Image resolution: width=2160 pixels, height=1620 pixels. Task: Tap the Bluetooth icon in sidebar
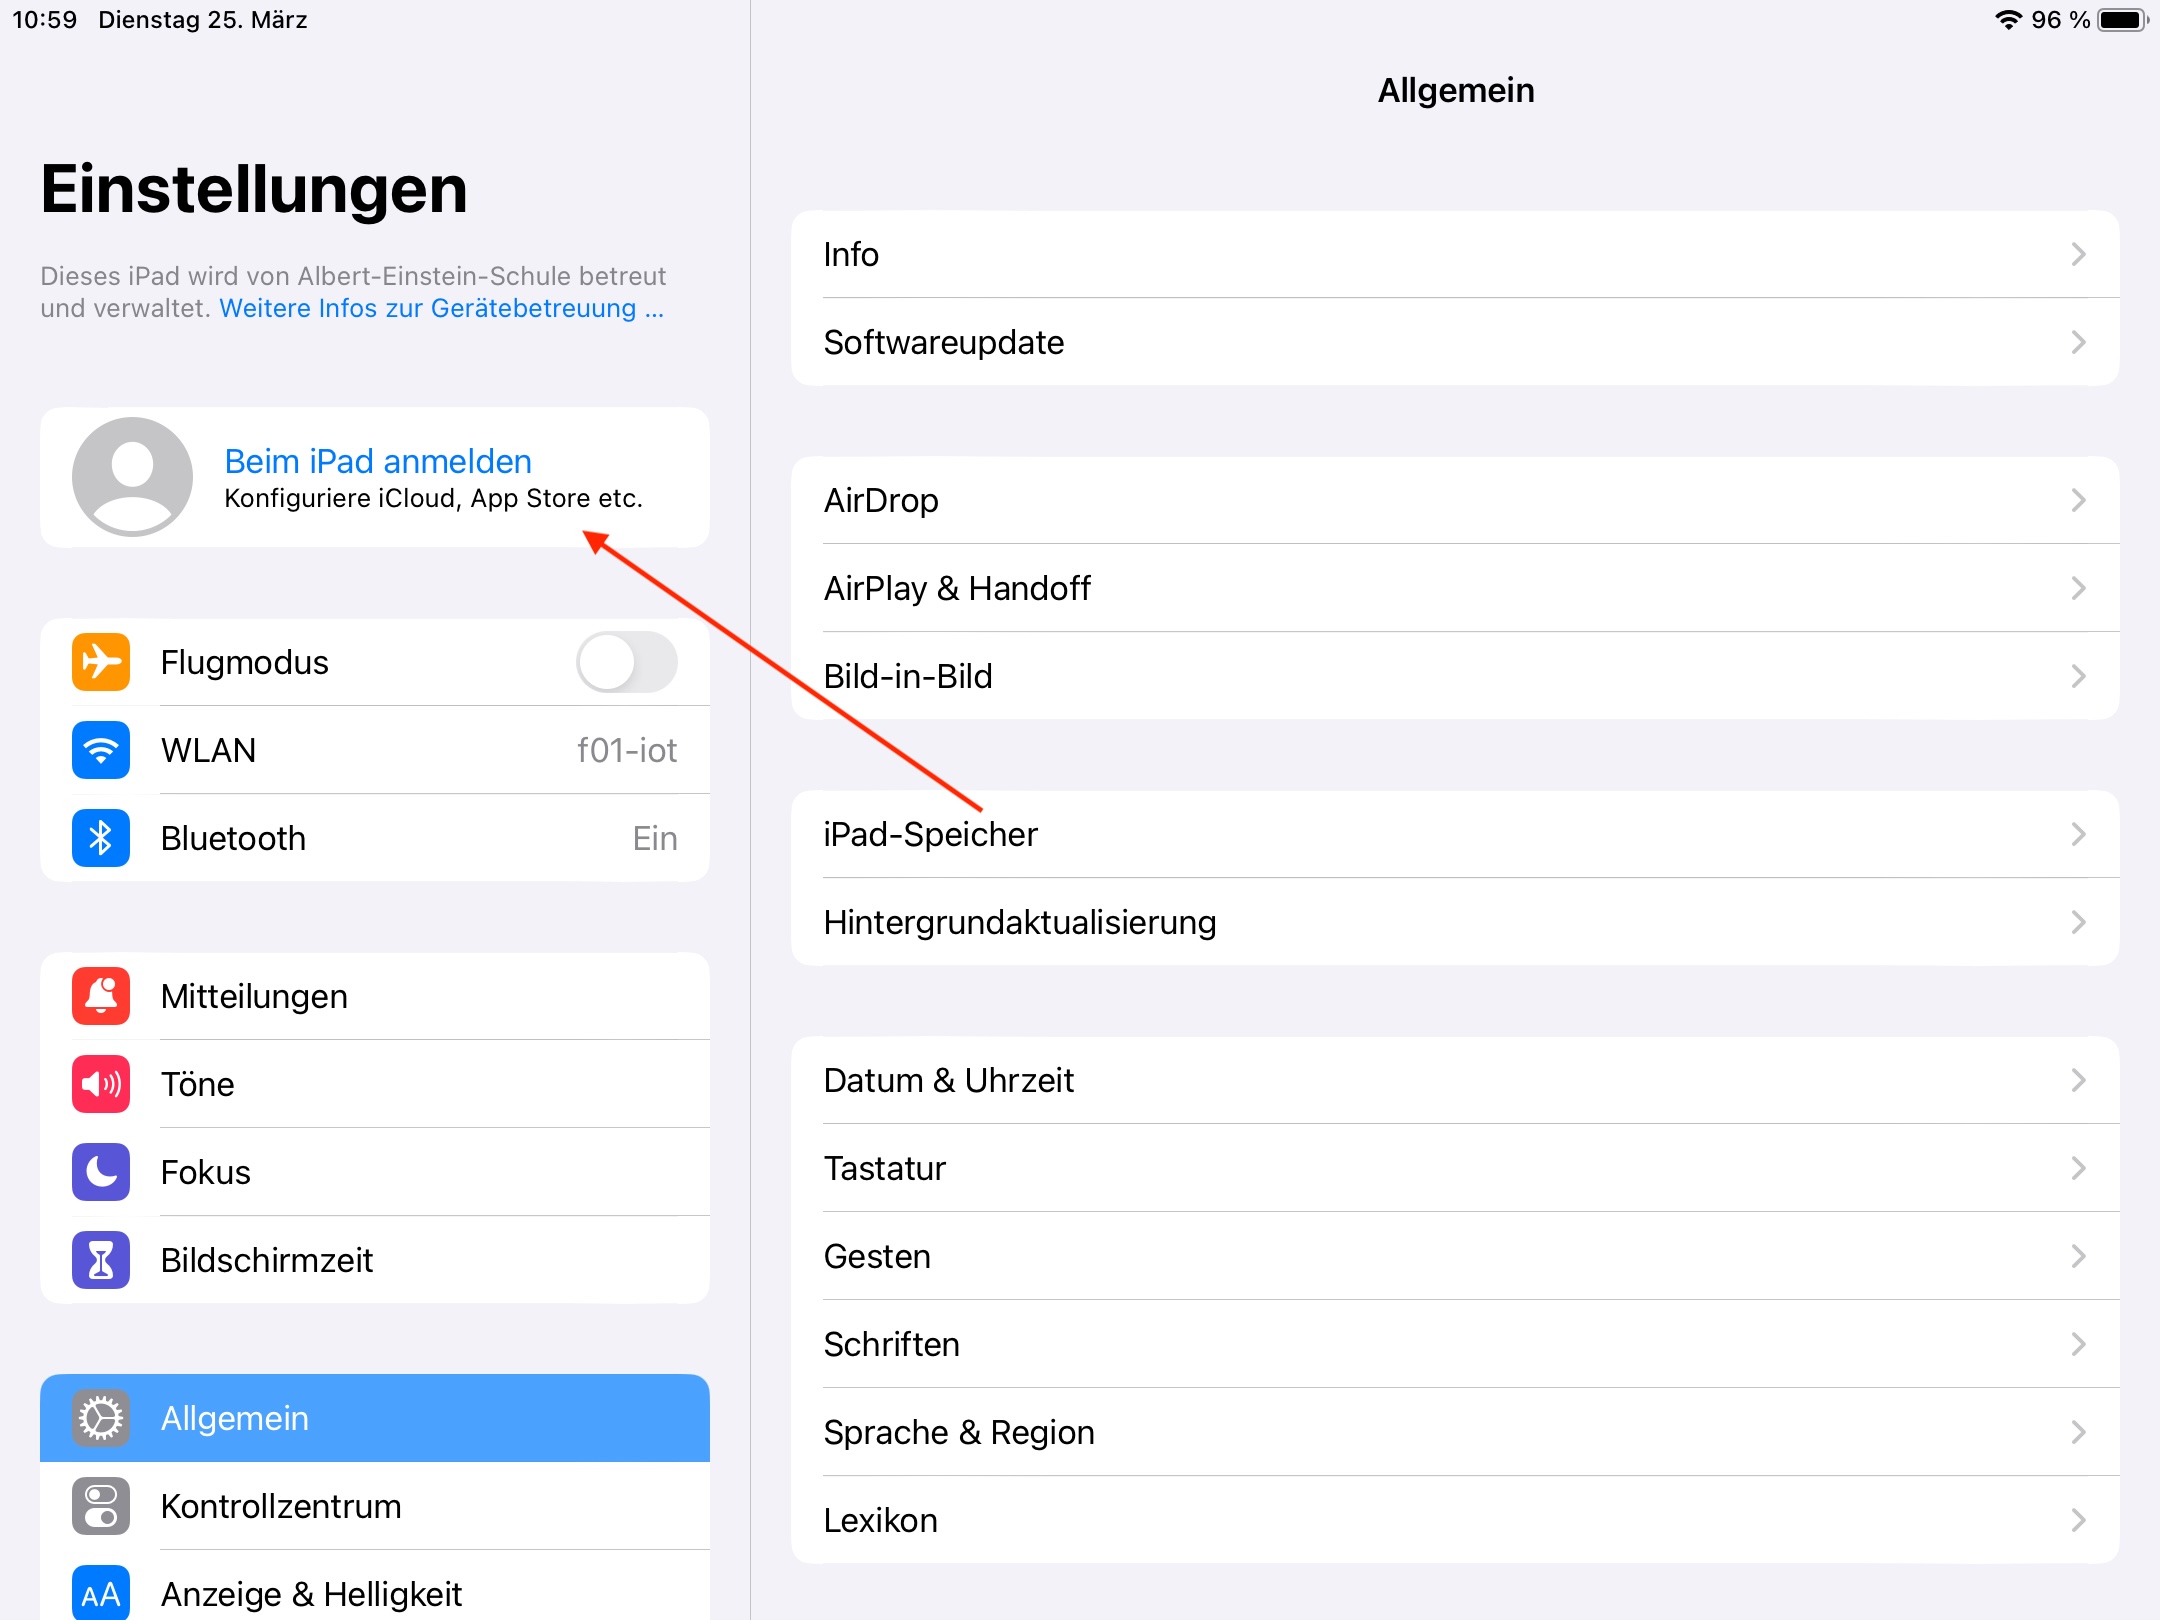point(101,838)
